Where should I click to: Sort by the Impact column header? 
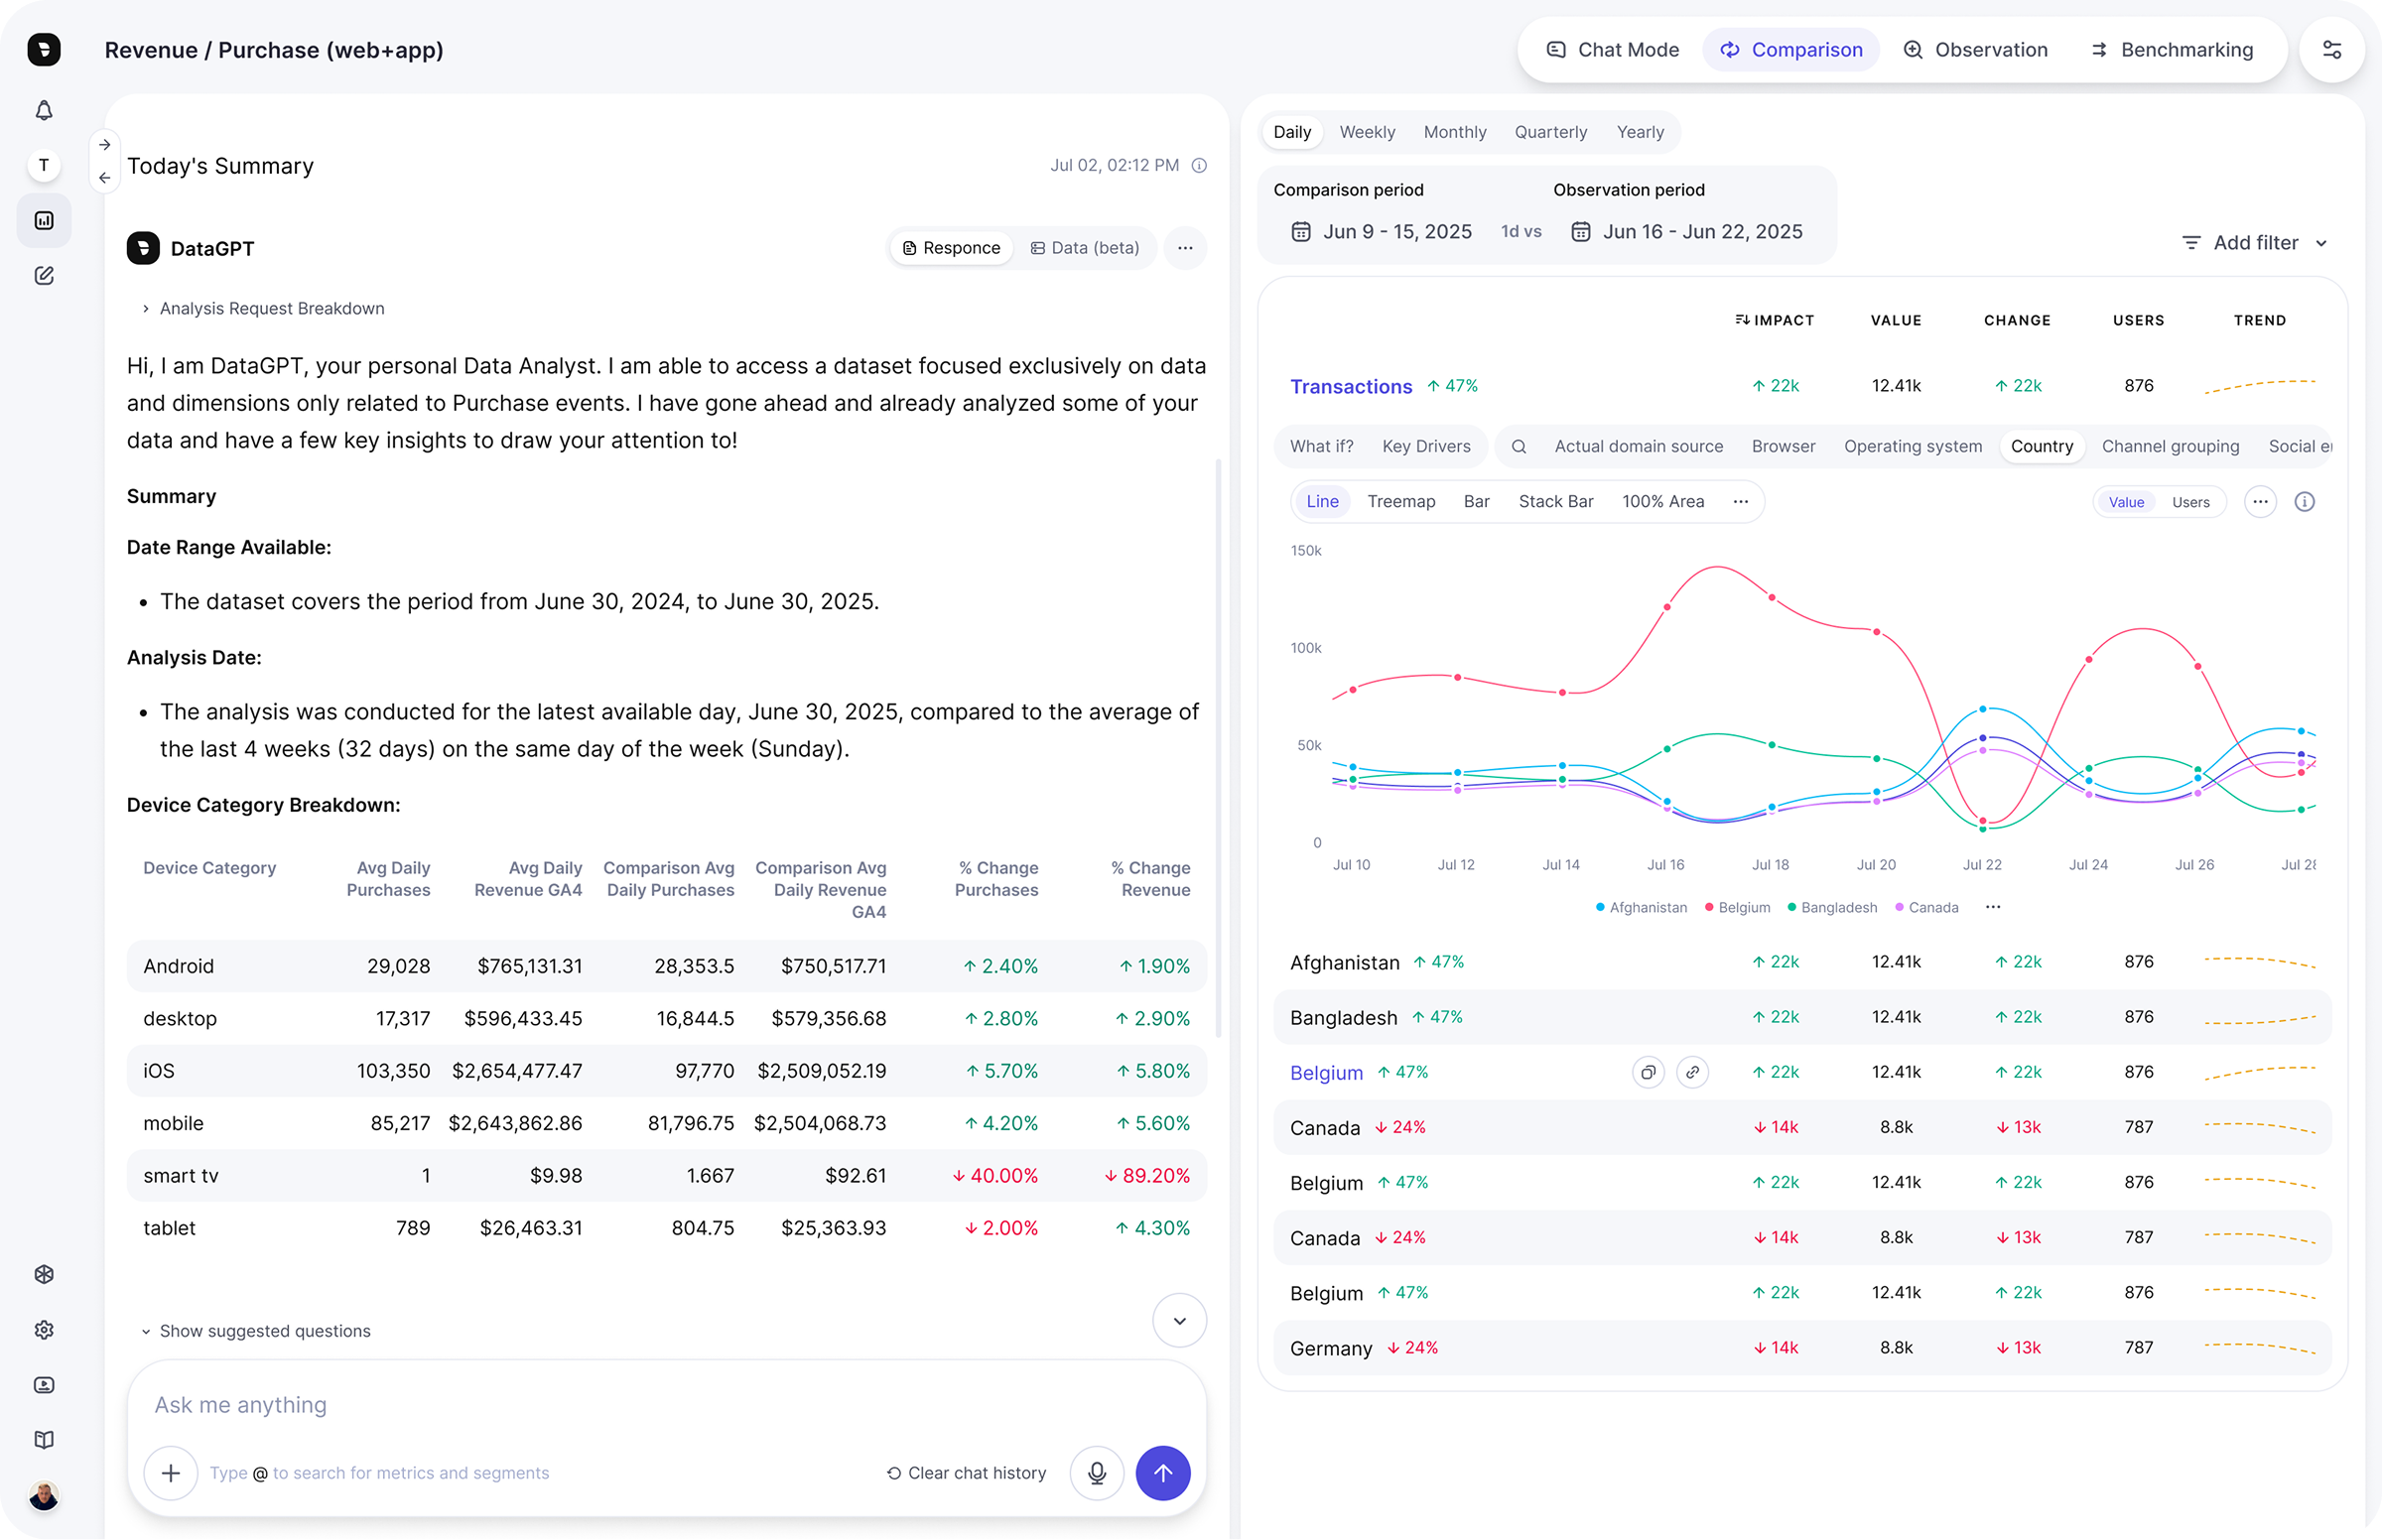(1774, 320)
